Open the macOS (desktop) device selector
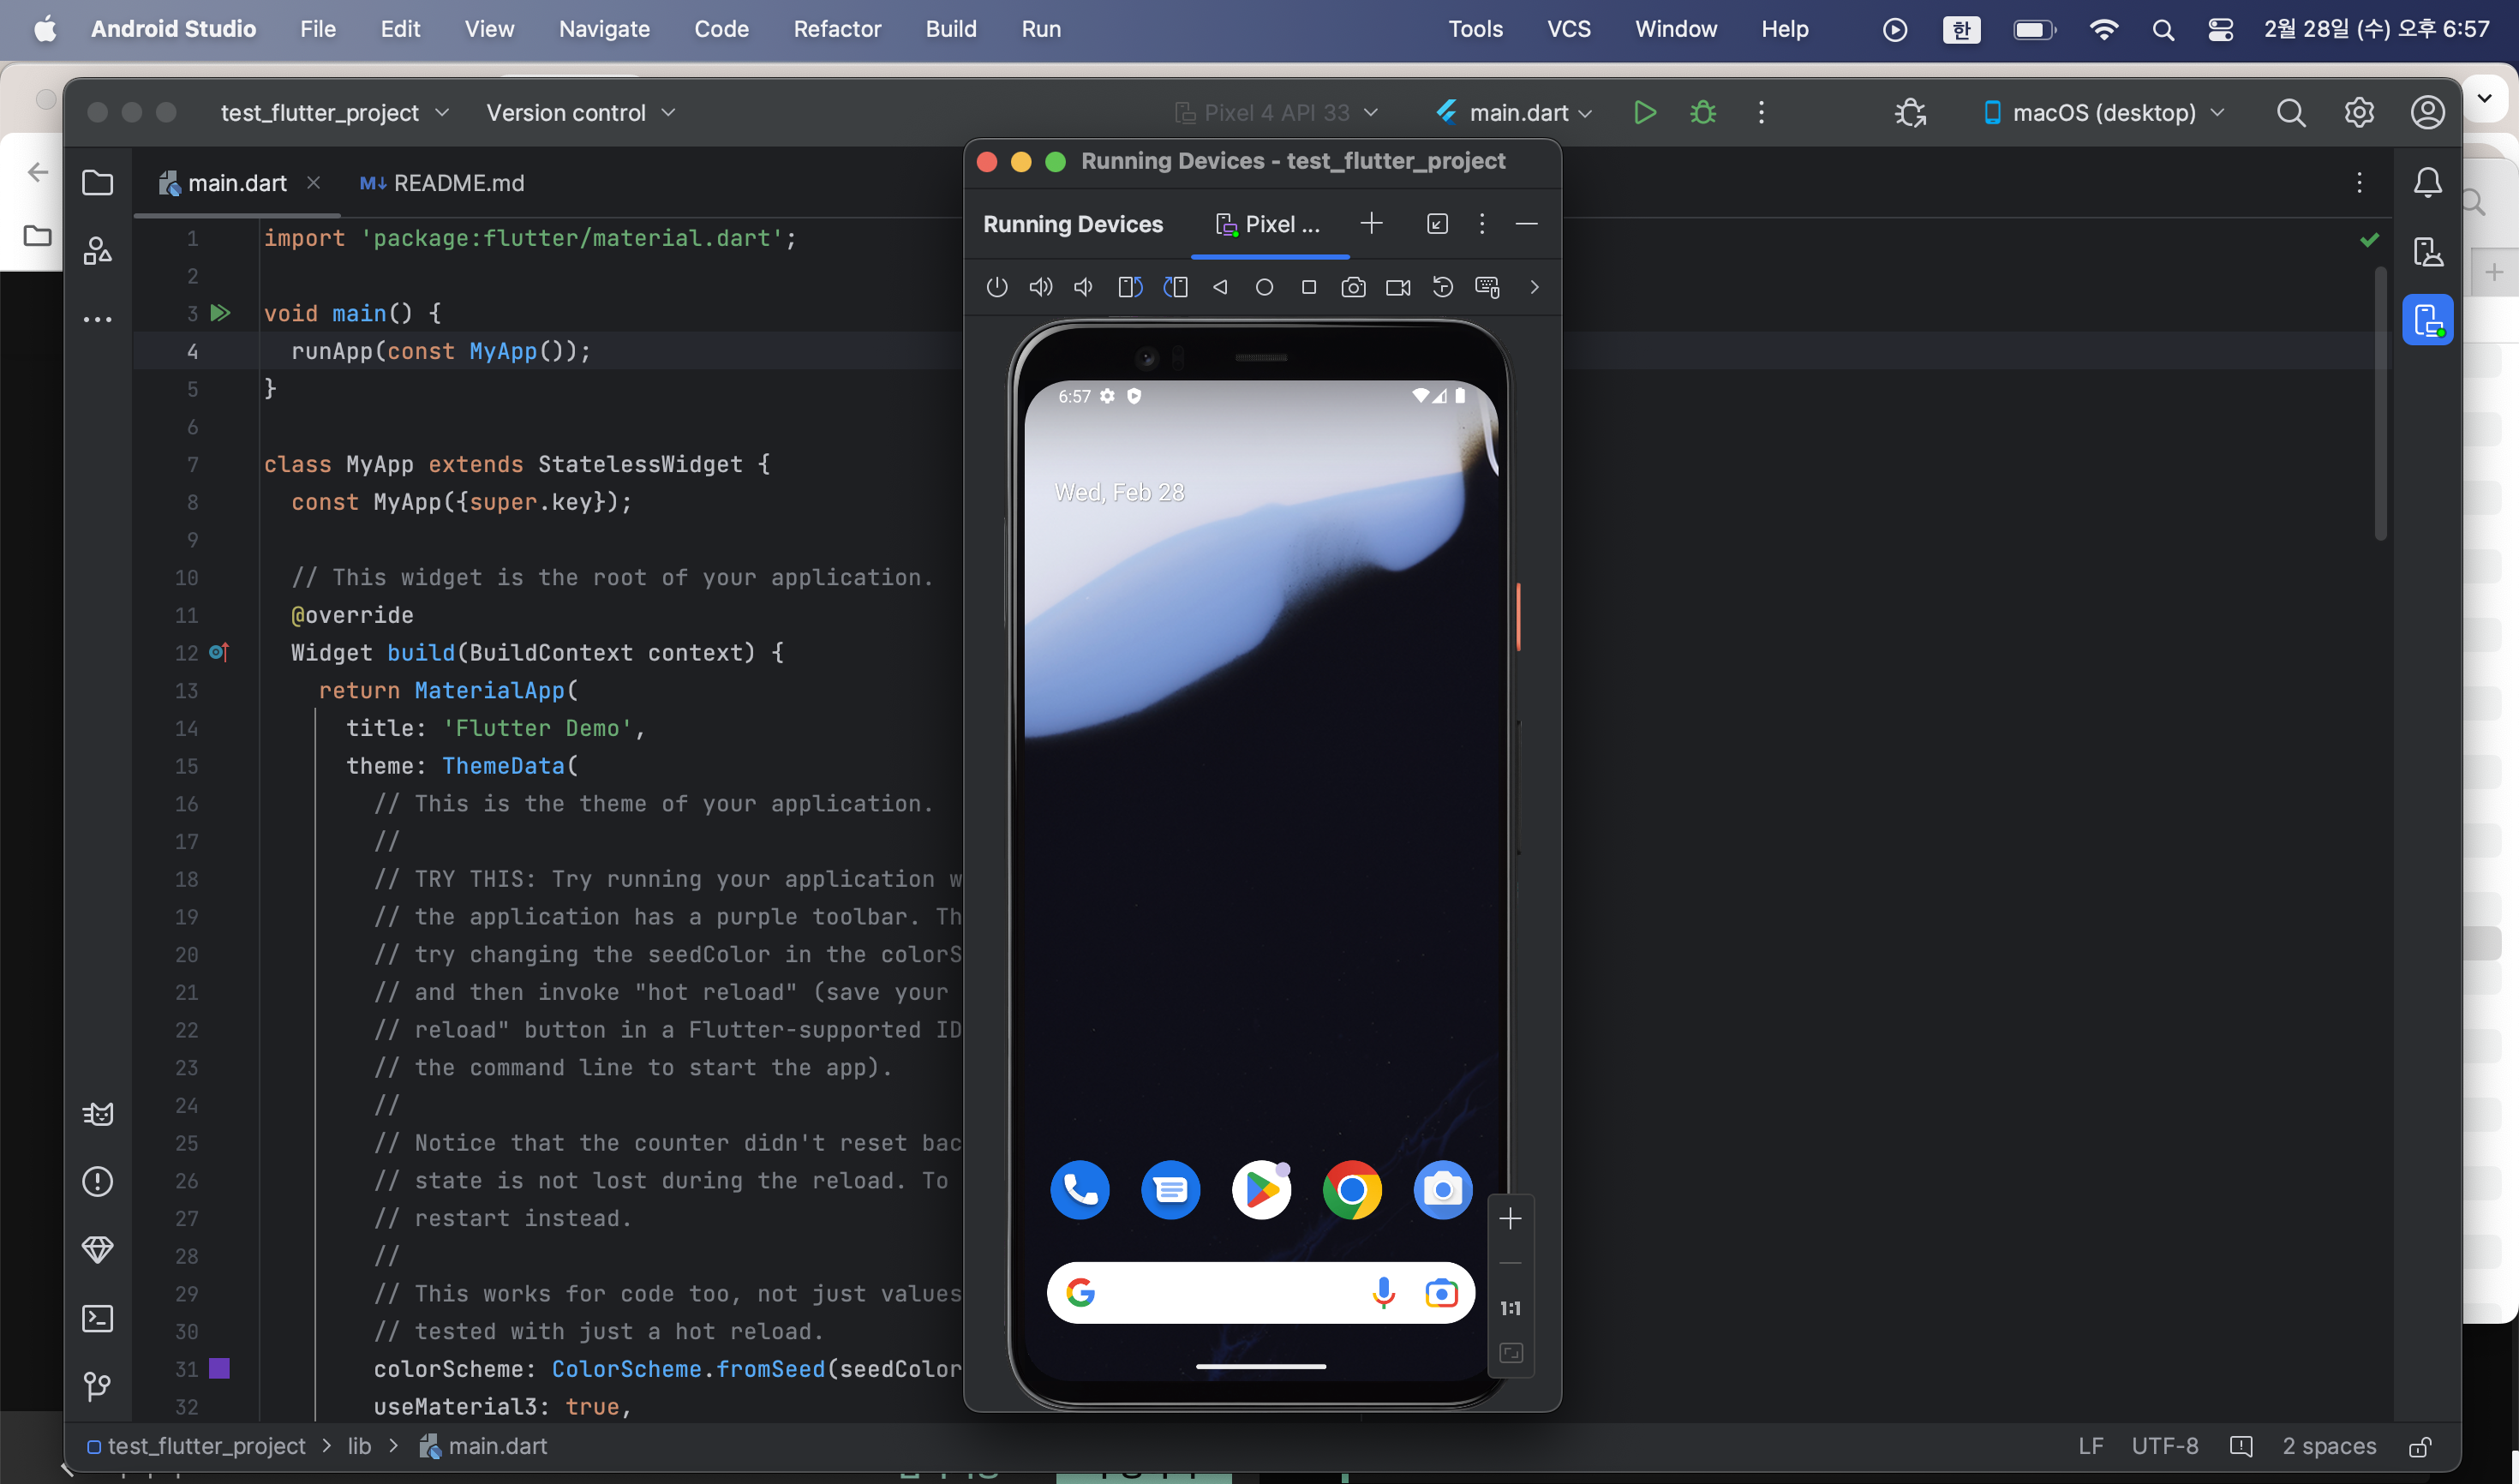Viewport: 2519px width, 1484px height. 2103,113
